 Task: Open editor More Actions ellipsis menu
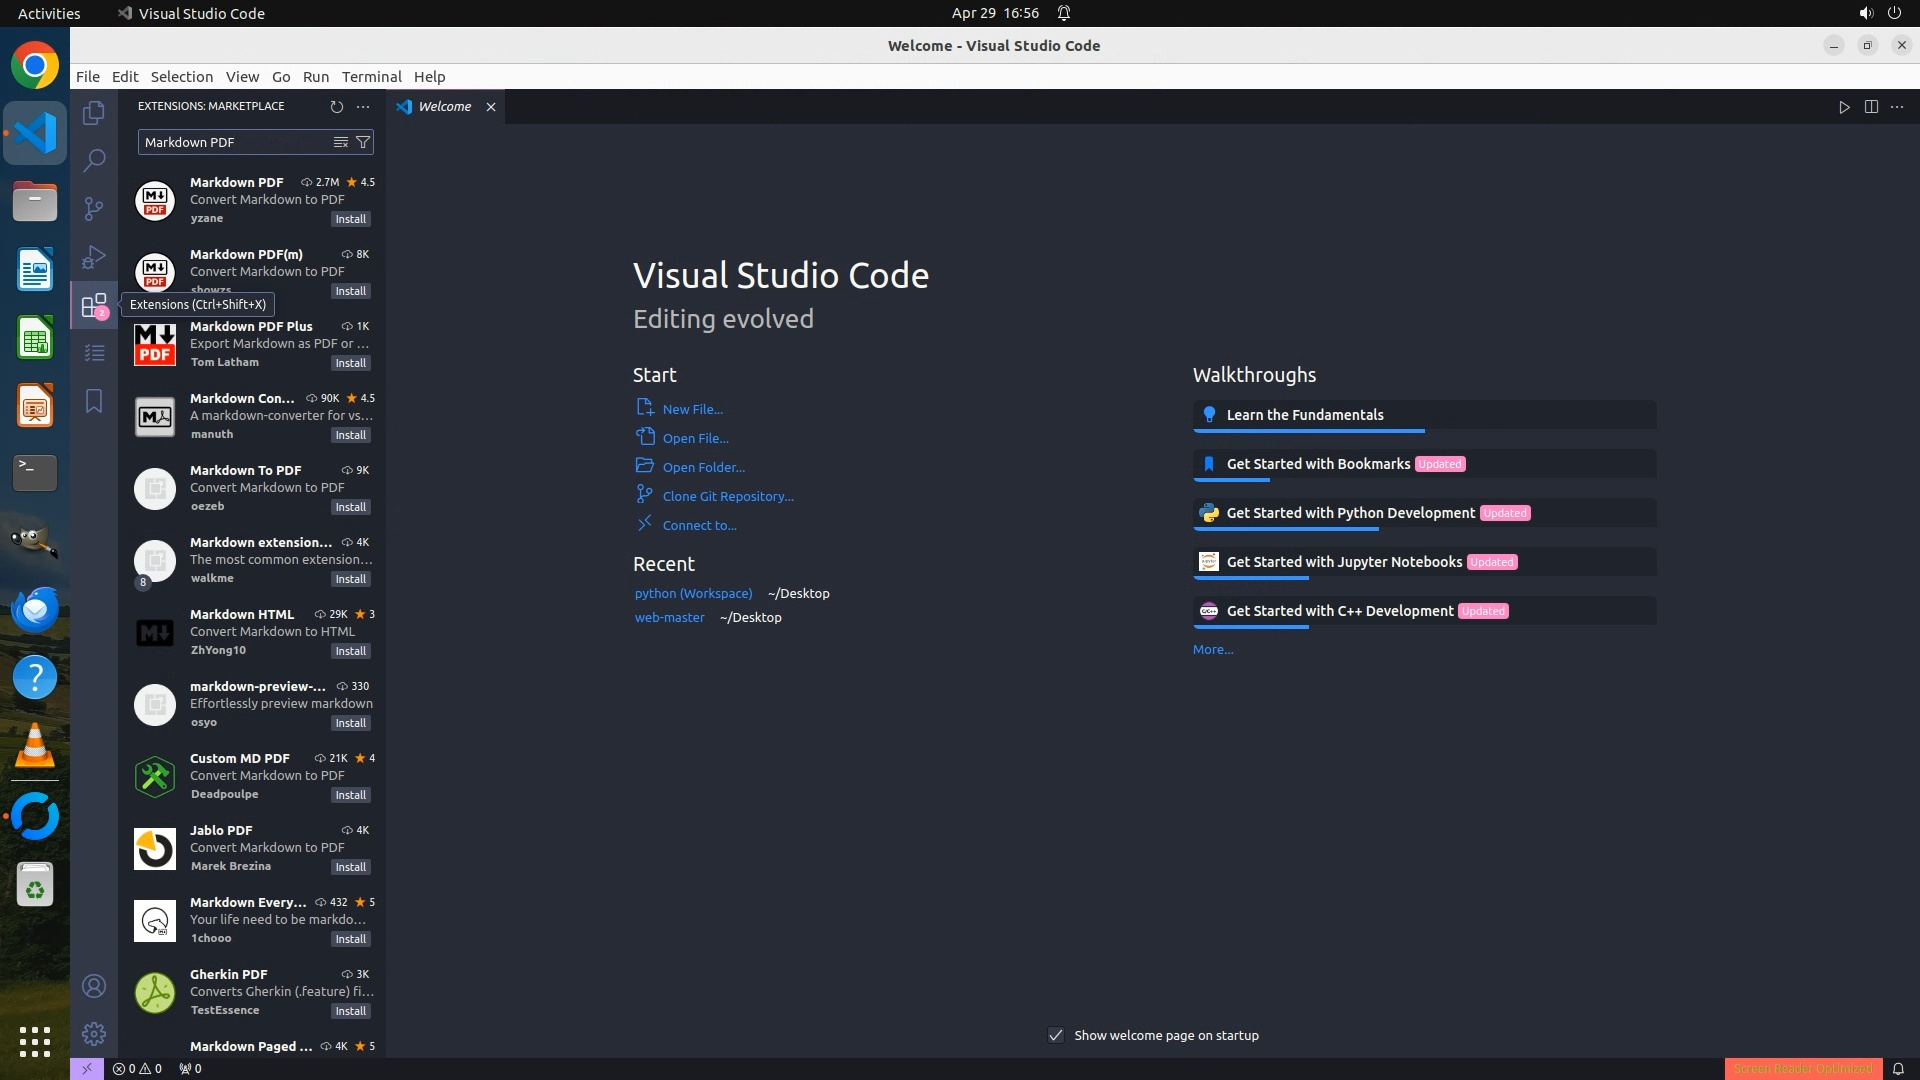(x=1897, y=107)
